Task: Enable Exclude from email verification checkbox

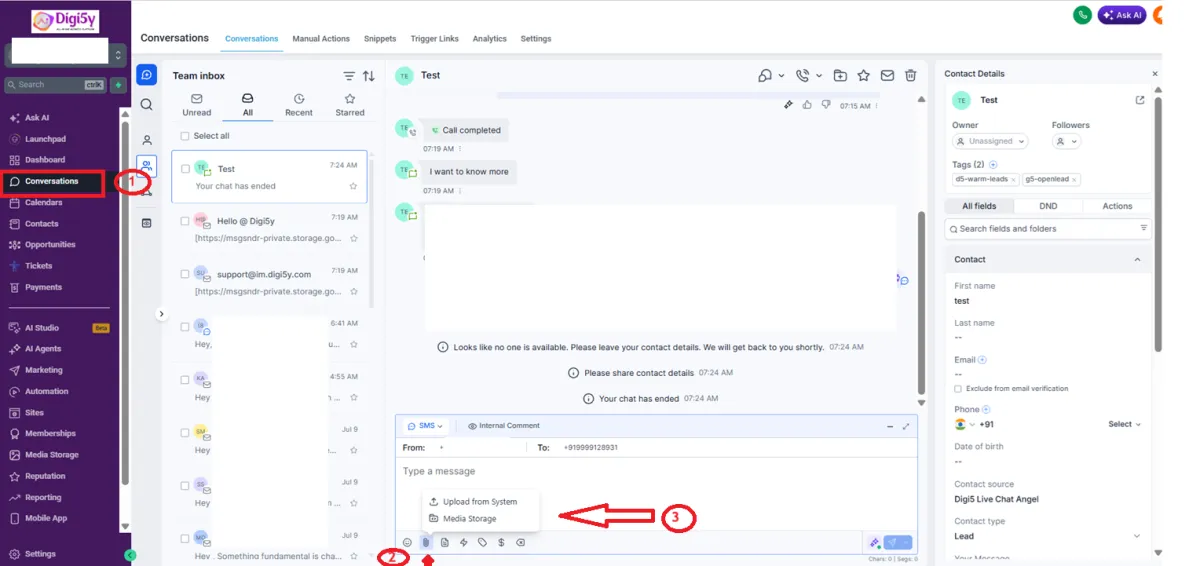Action: click(x=958, y=388)
